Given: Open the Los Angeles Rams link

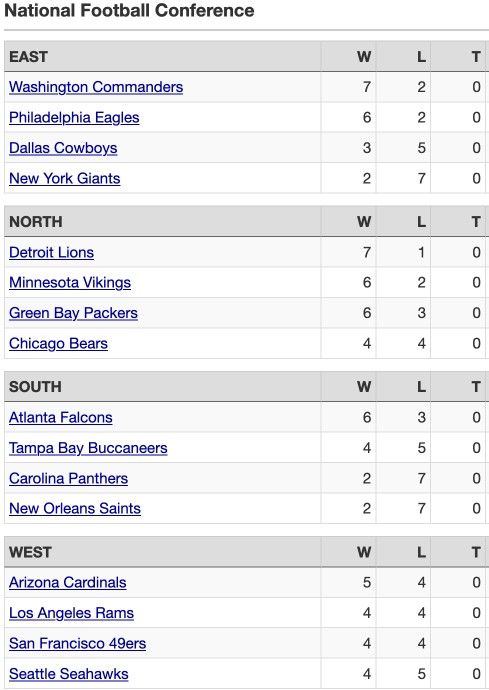Looking at the screenshot, I should tap(71, 613).
